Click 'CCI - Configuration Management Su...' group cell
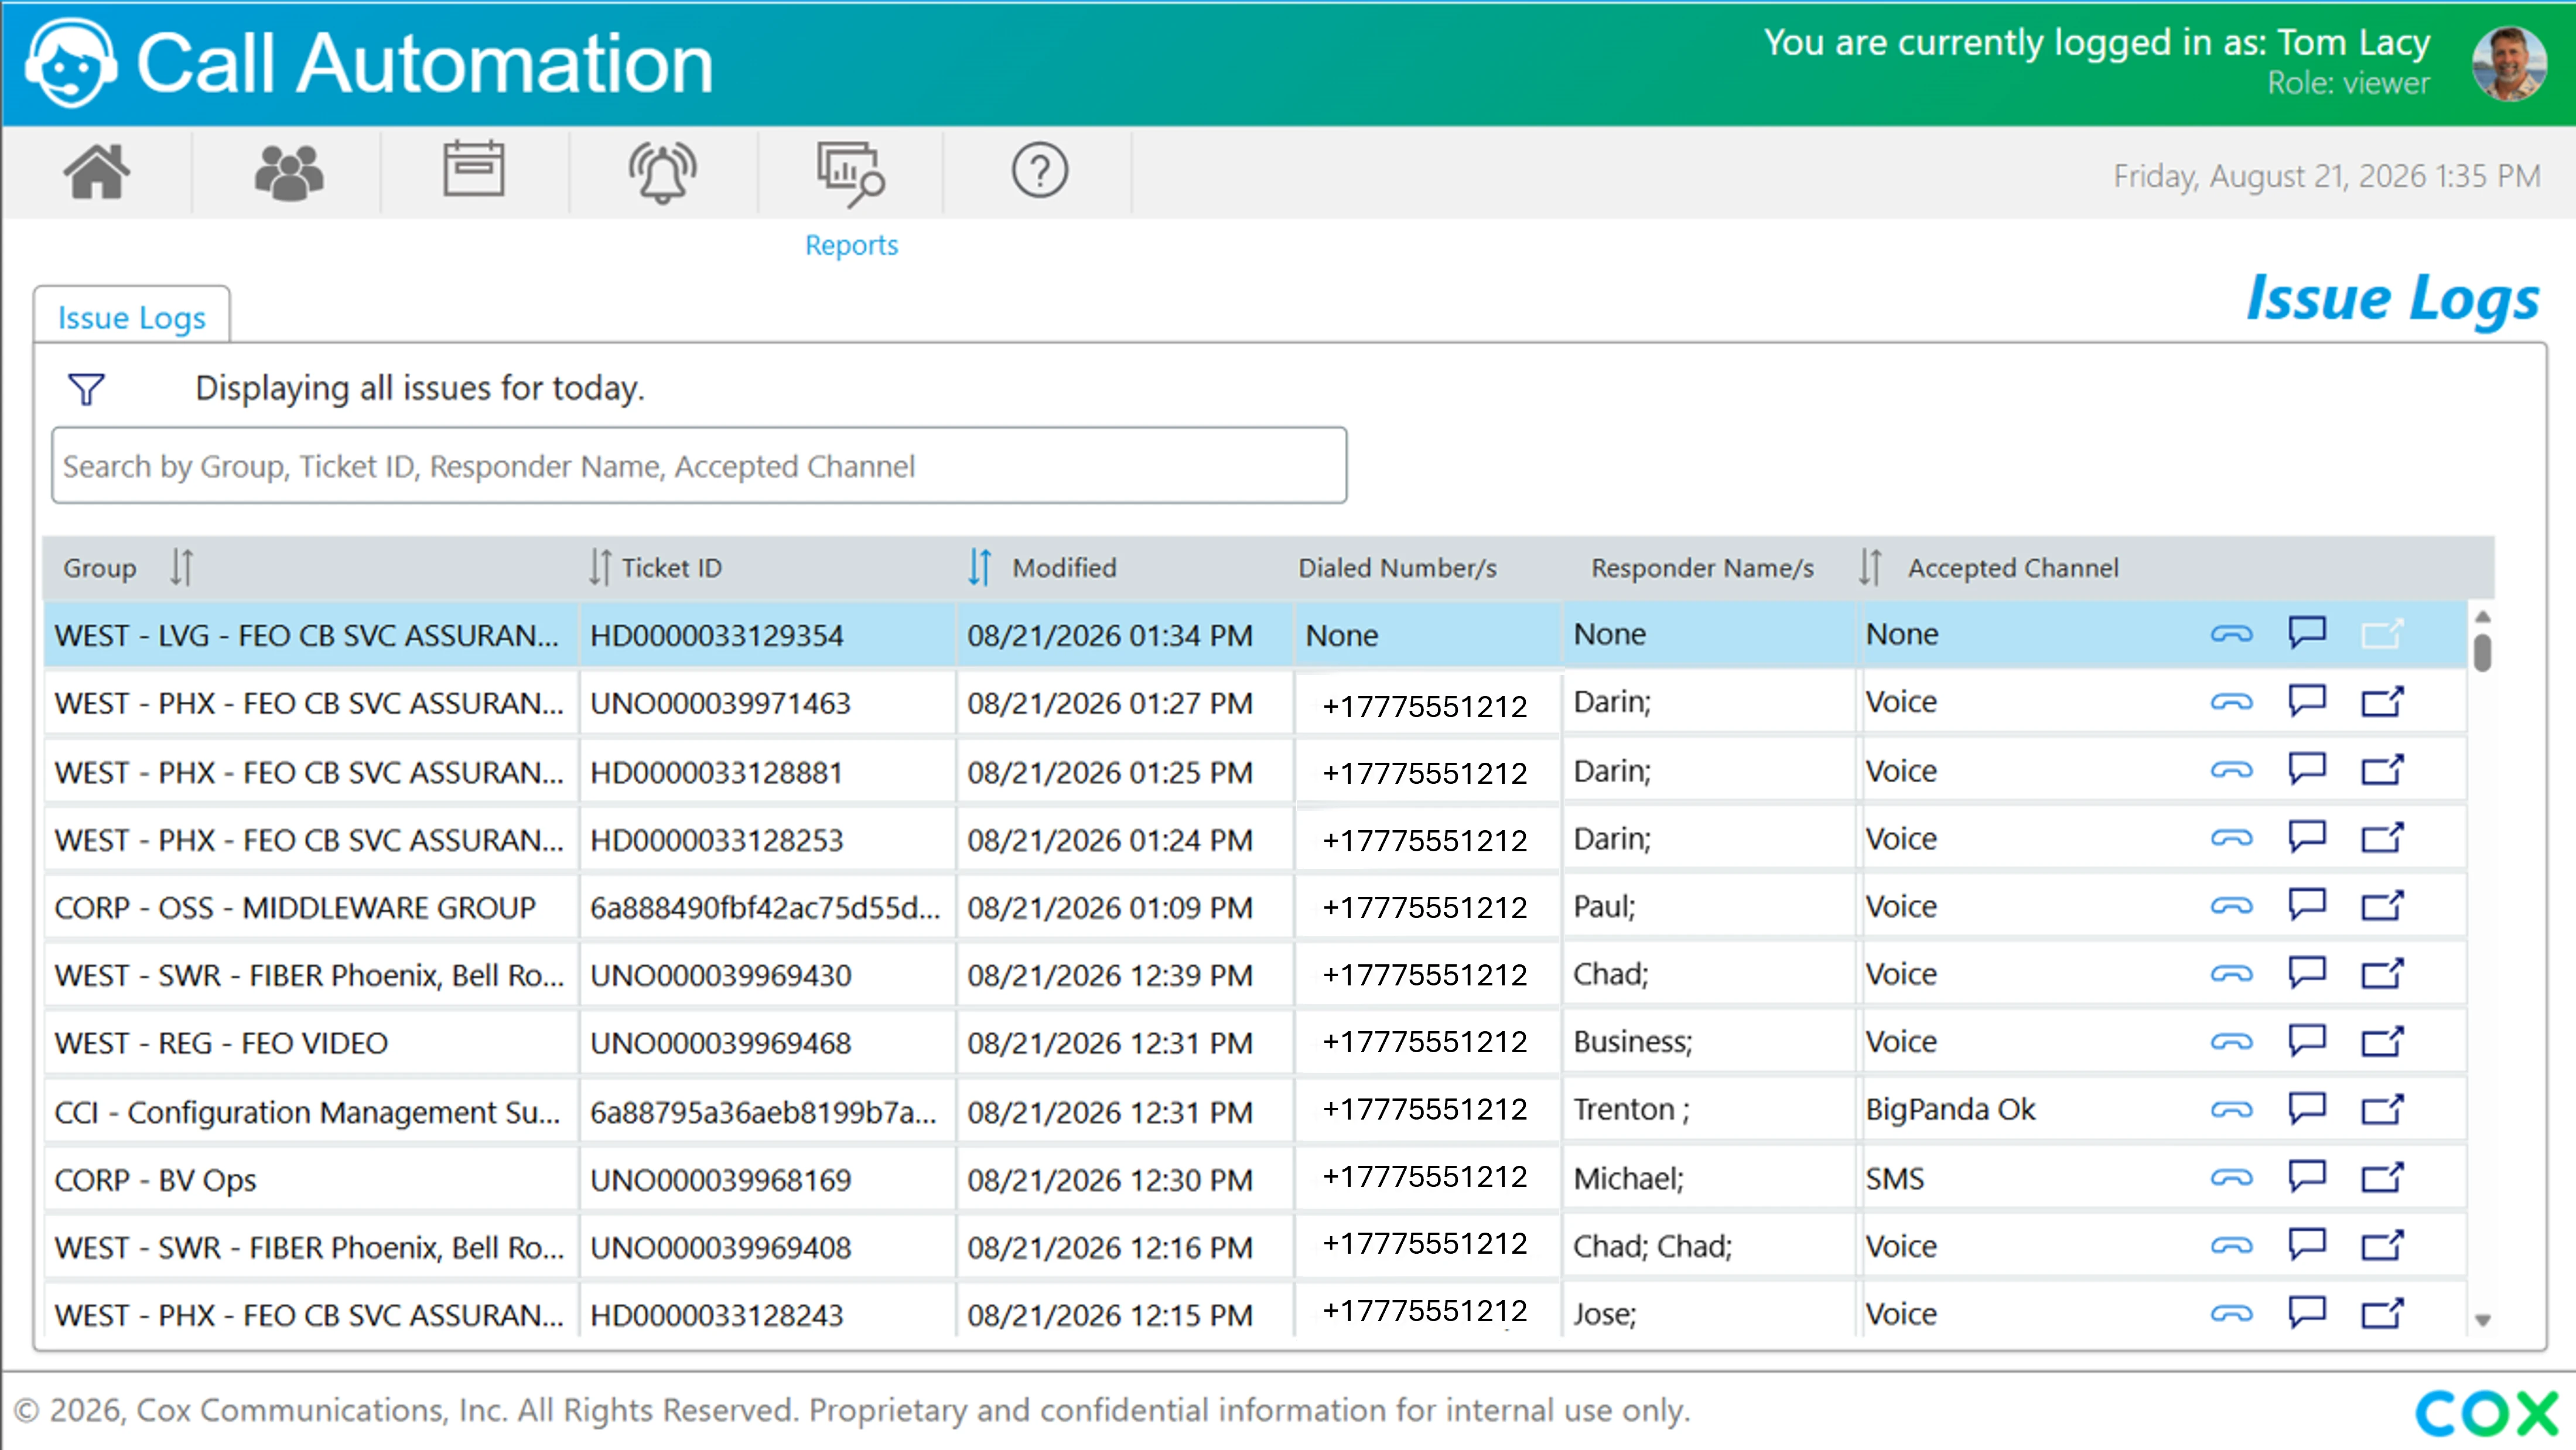 click(x=310, y=1112)
